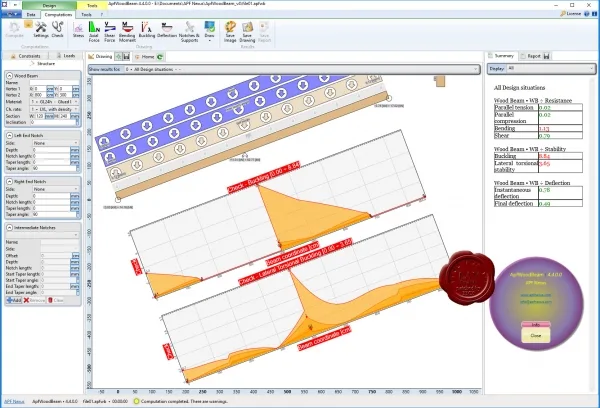Viewport: 600px width, 408px height.
Task: Click the Add intermediate notch button
Action: point(14,300)
